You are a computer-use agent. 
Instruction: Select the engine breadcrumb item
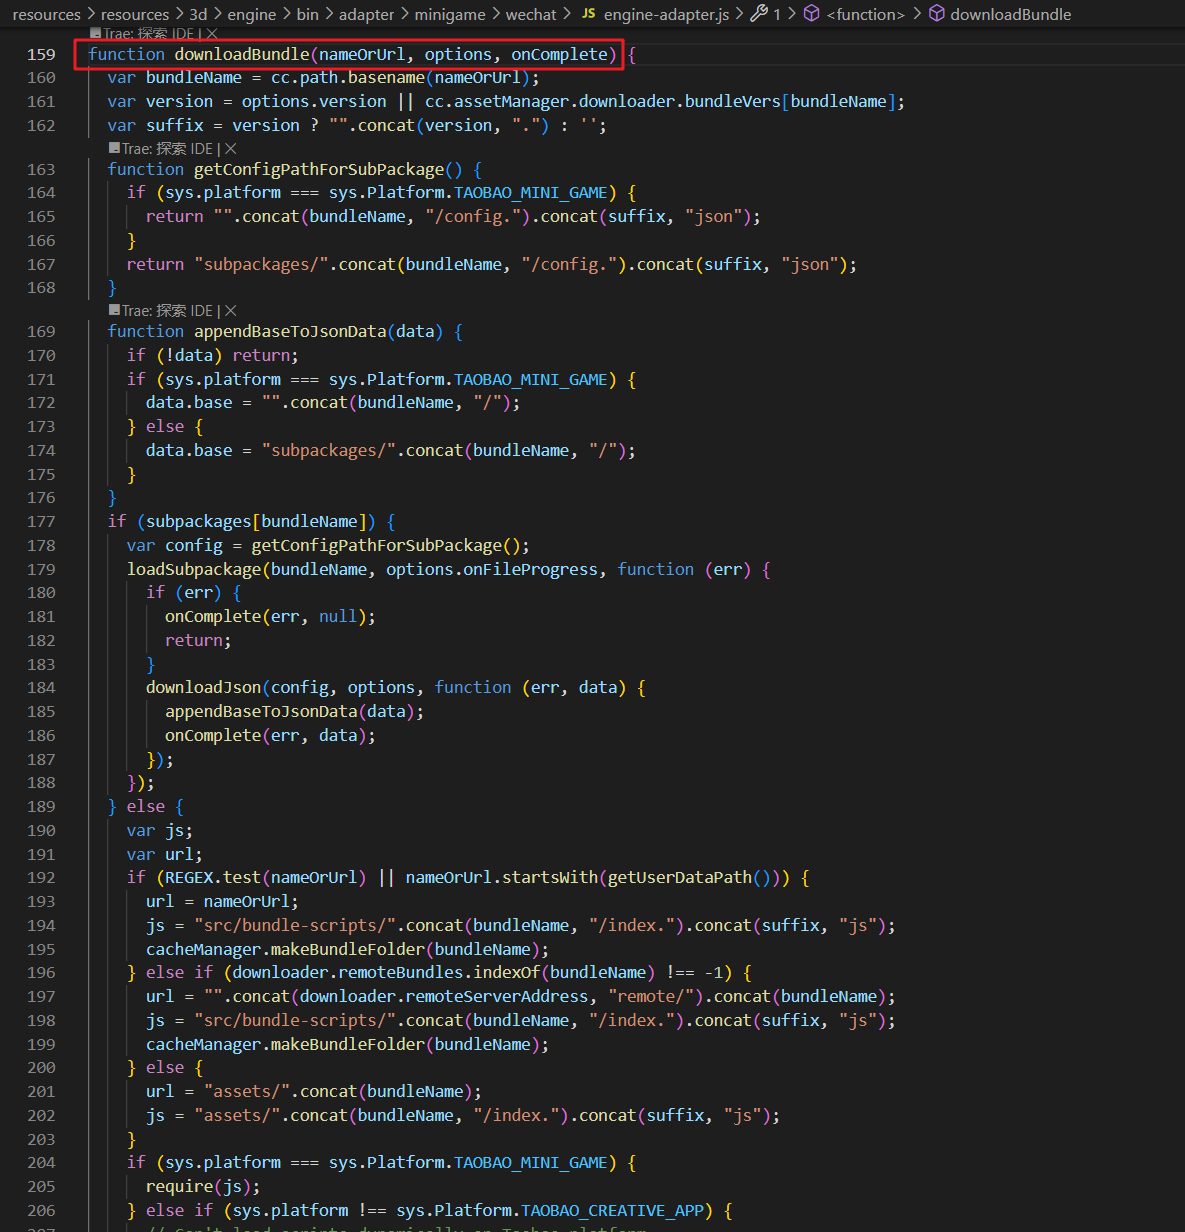pos(251,14)
